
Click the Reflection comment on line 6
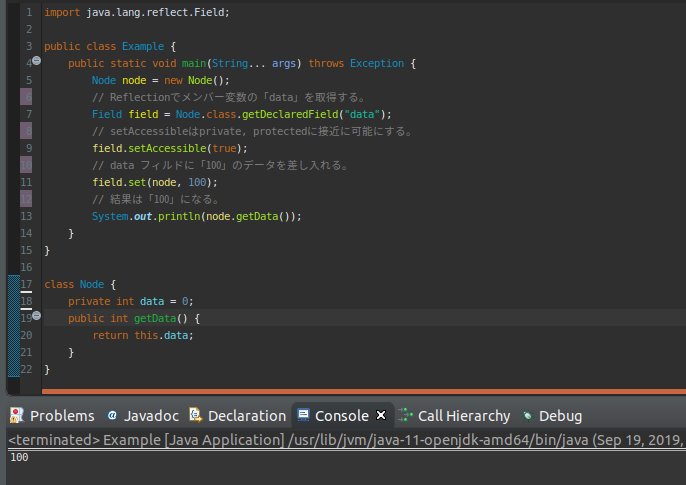click(228, 97)
